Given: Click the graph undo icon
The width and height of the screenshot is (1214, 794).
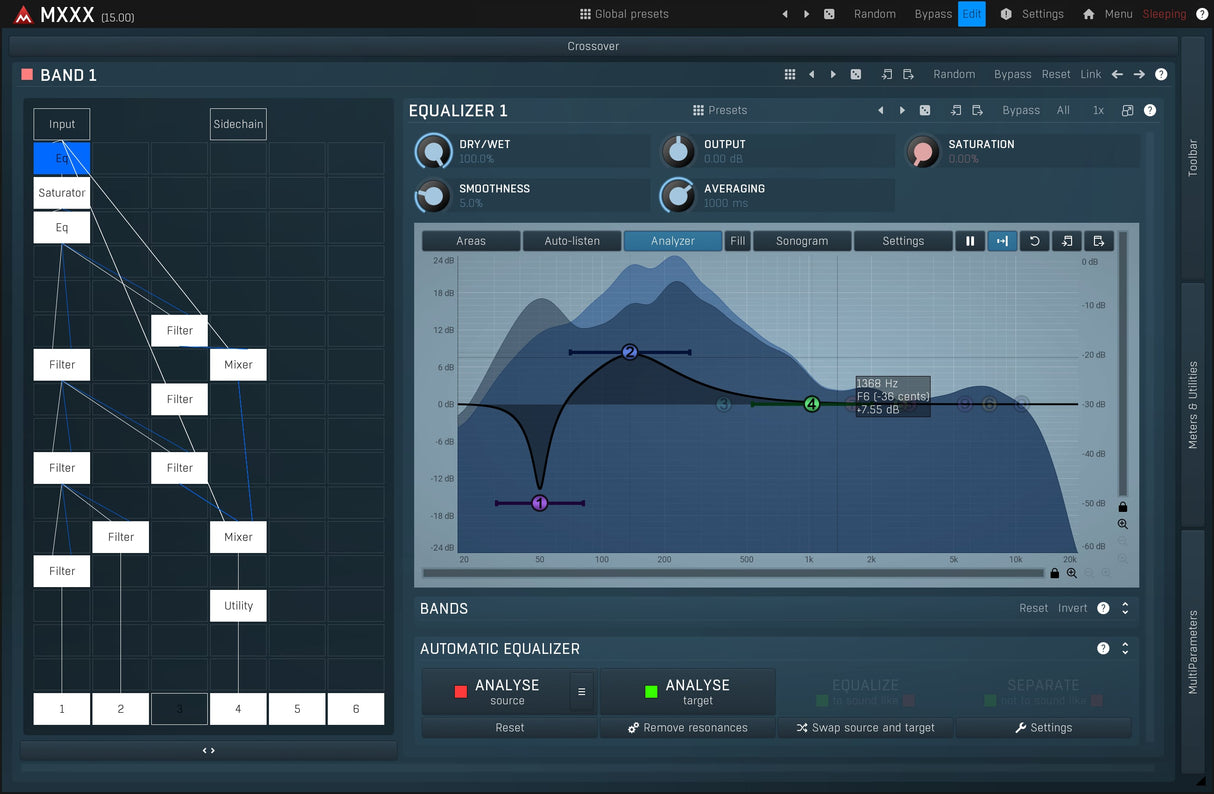Looking at the screenshot, I should (1034, 241).
